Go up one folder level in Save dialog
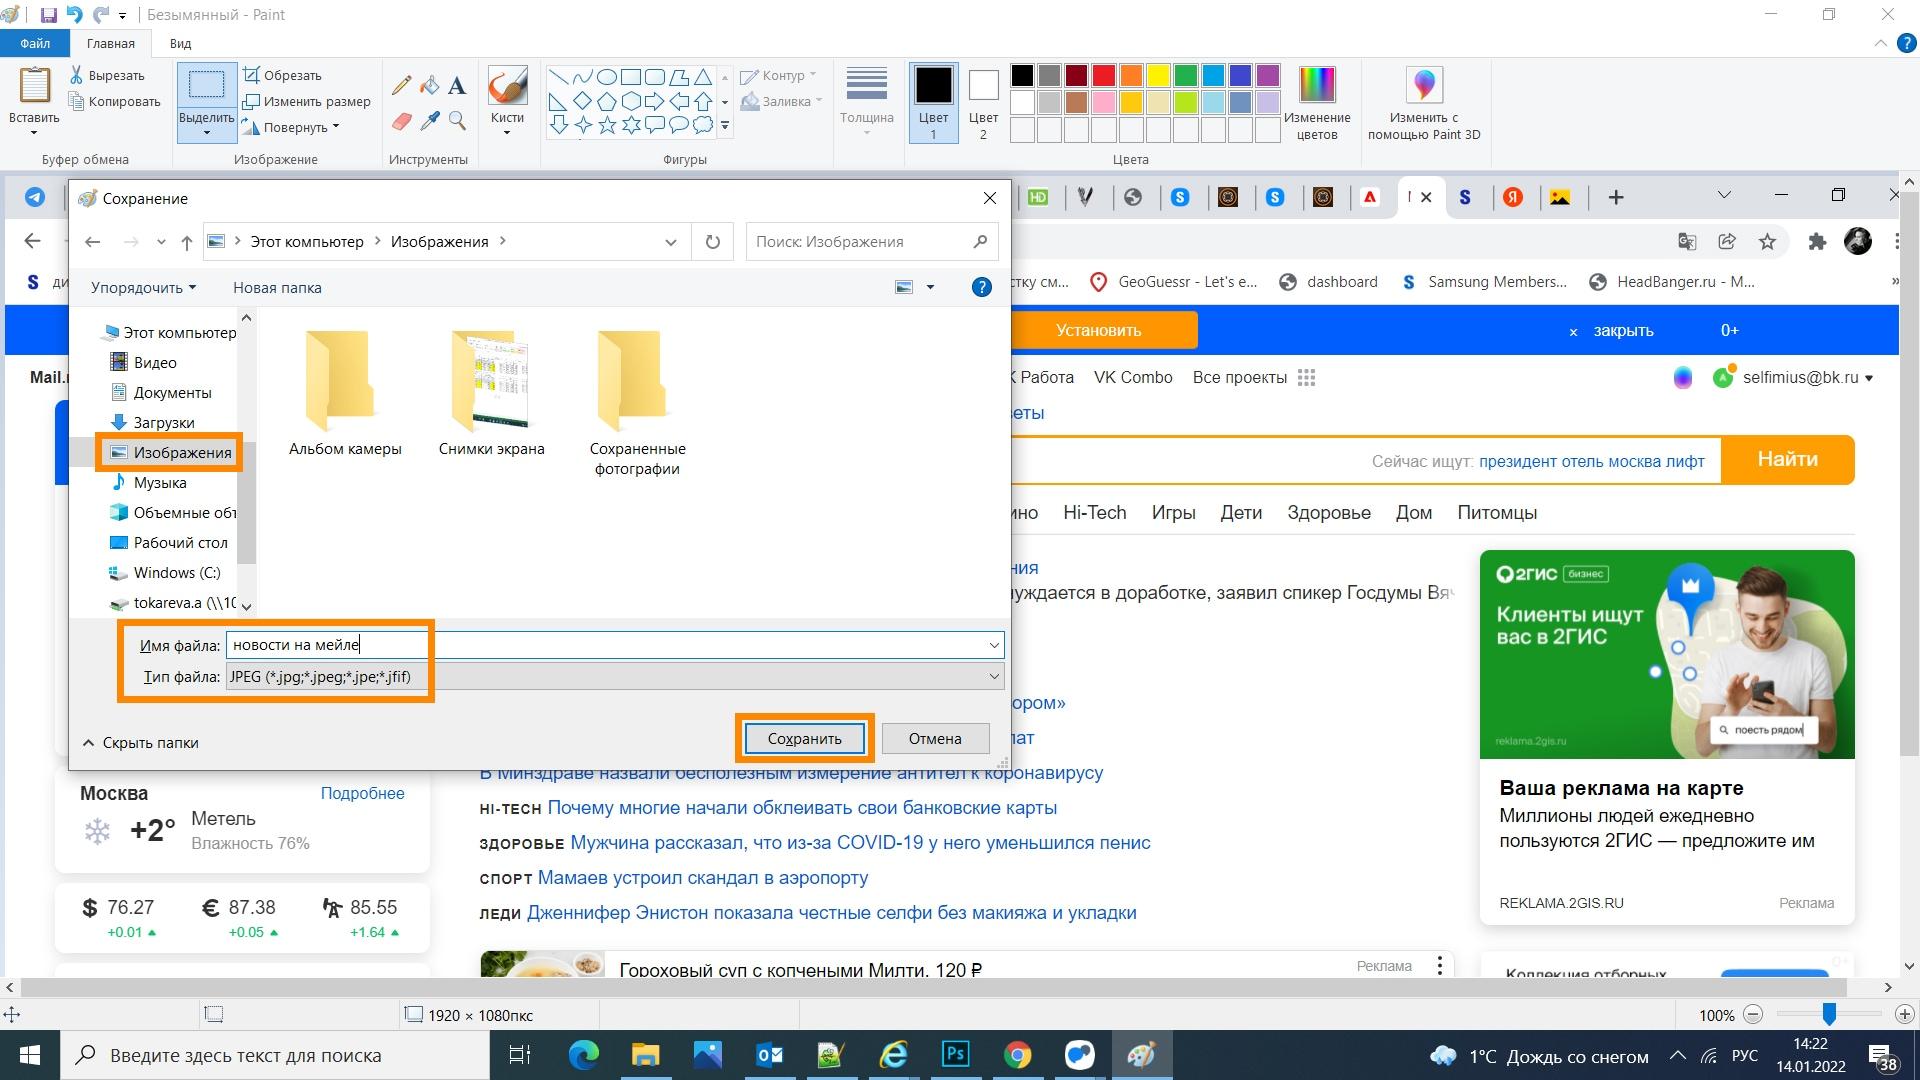 [187, 242]
